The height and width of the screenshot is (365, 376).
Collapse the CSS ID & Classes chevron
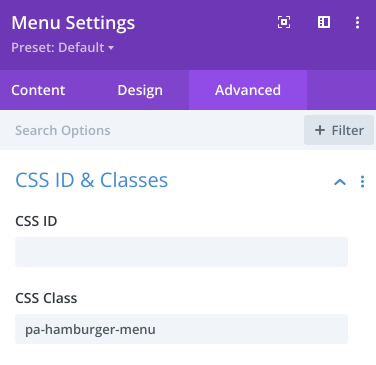point(340,182)
